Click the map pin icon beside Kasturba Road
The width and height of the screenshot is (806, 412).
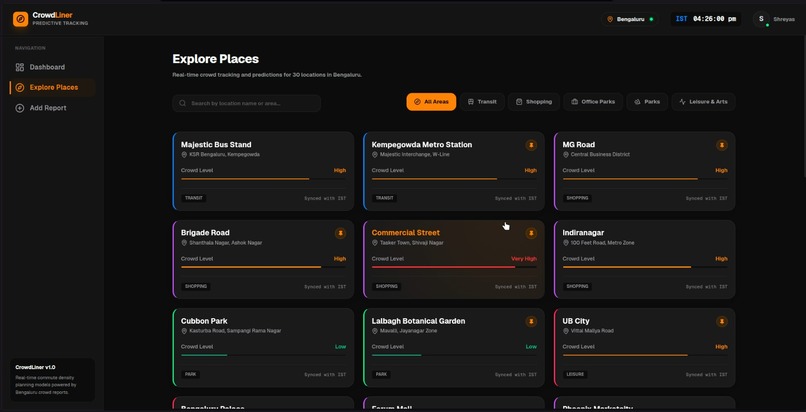[x=184, y=331]
